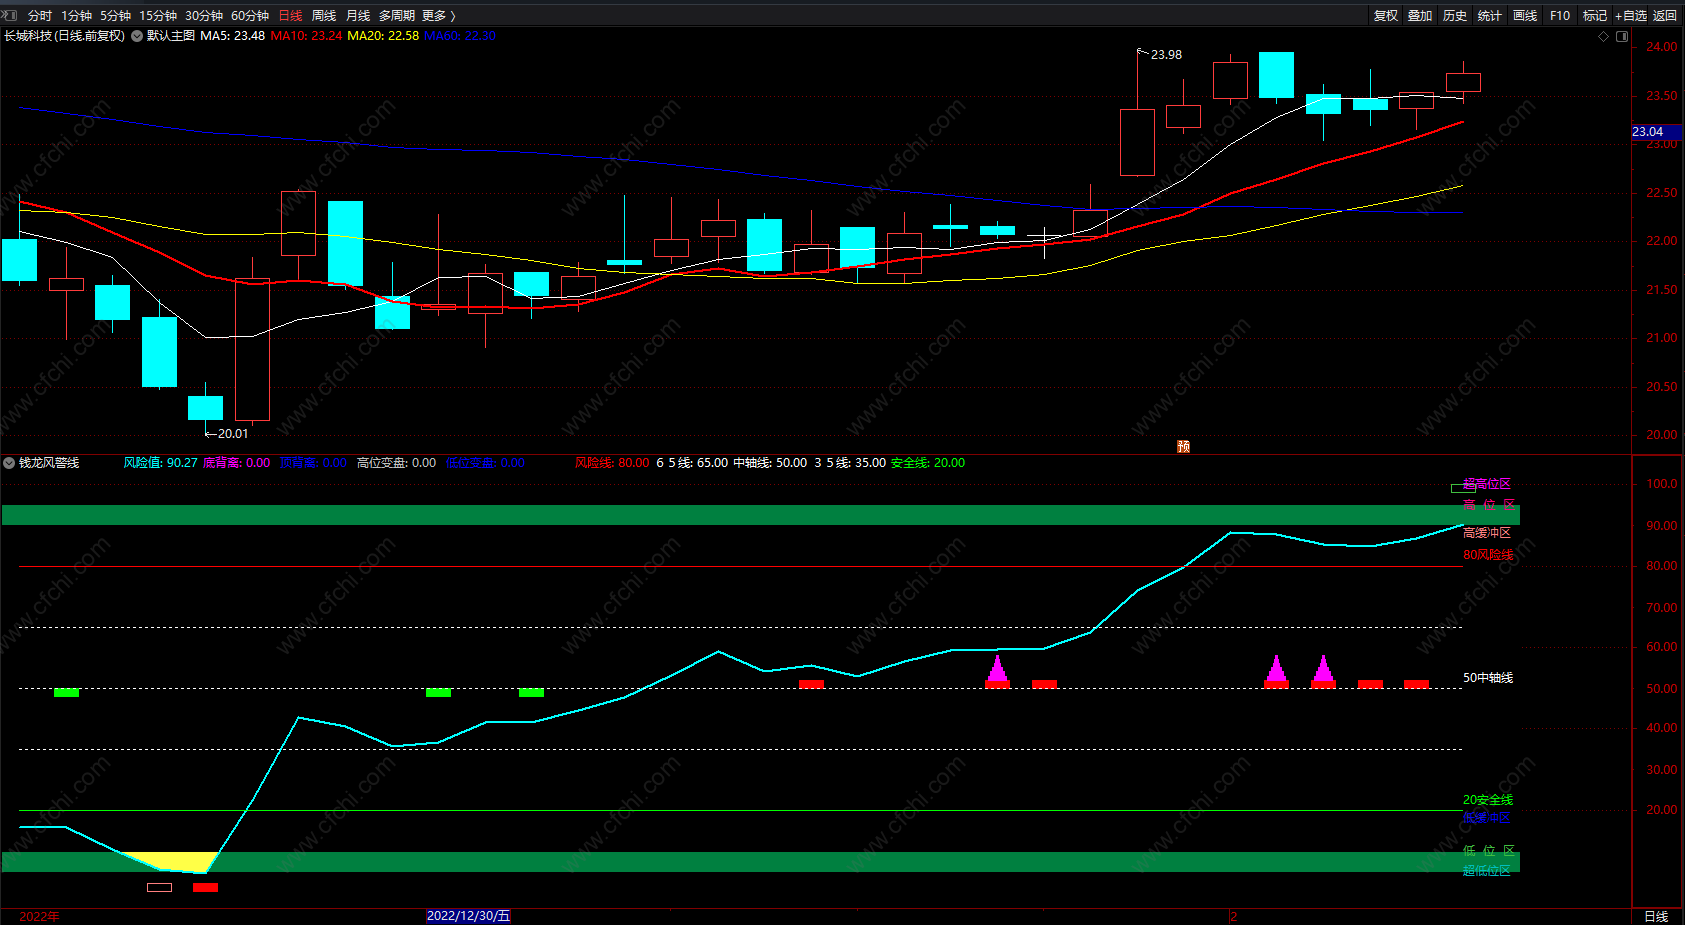Click the MA10: 23.24 label

[306, 36]
